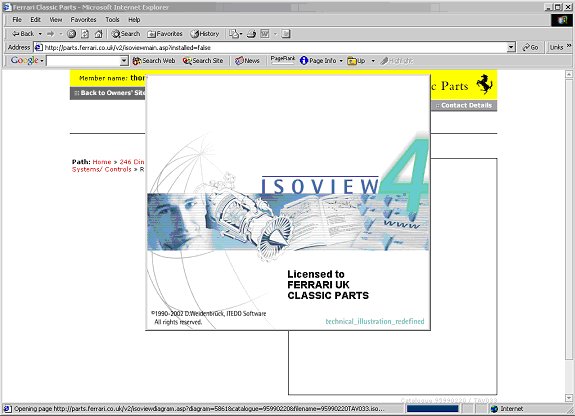Open the Edit menu

(x=36, y=20)
